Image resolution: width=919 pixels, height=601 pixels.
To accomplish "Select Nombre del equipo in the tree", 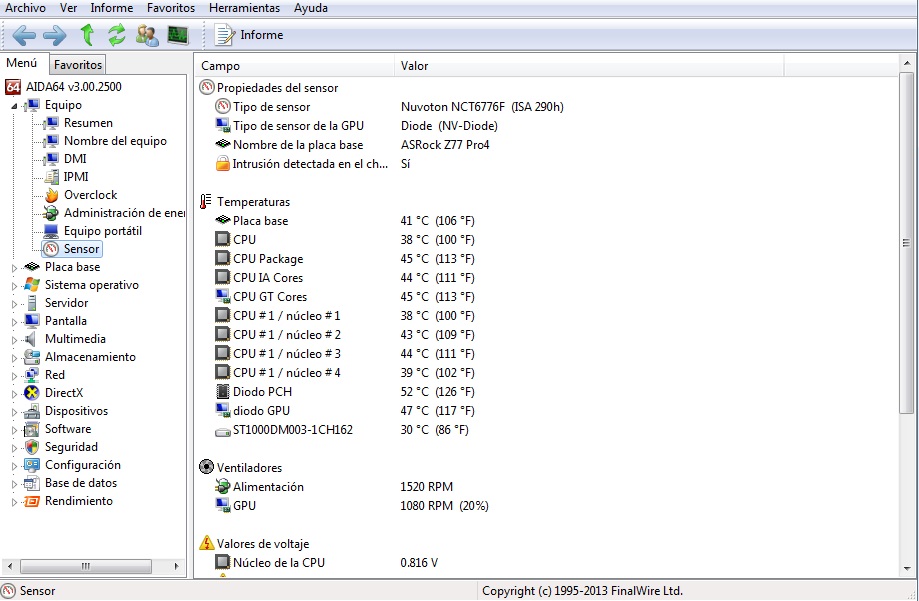I will coord(115,141).
